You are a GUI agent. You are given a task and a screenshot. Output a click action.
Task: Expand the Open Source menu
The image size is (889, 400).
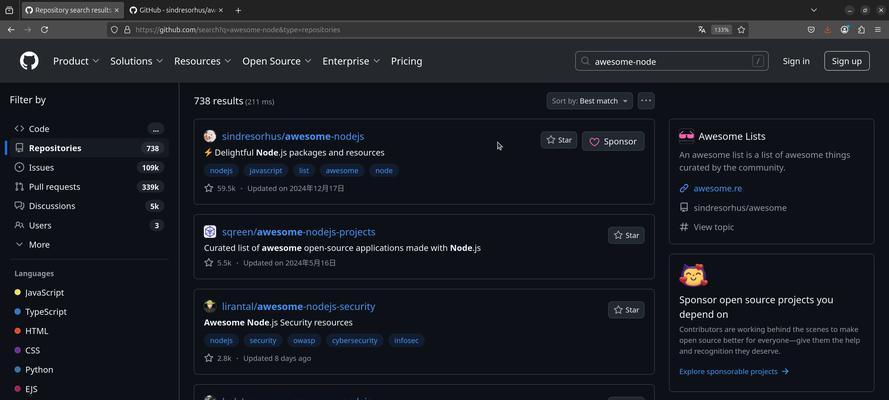[x=277, y=61]
